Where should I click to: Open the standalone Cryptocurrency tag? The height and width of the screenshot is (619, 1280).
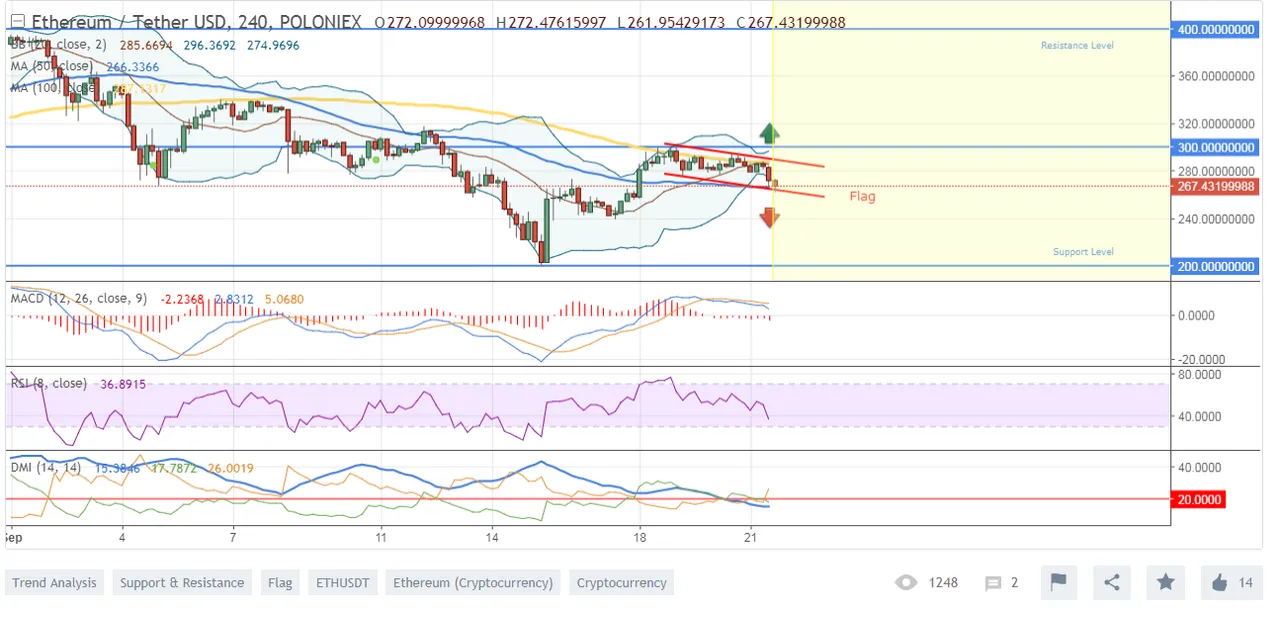point(621,582)
